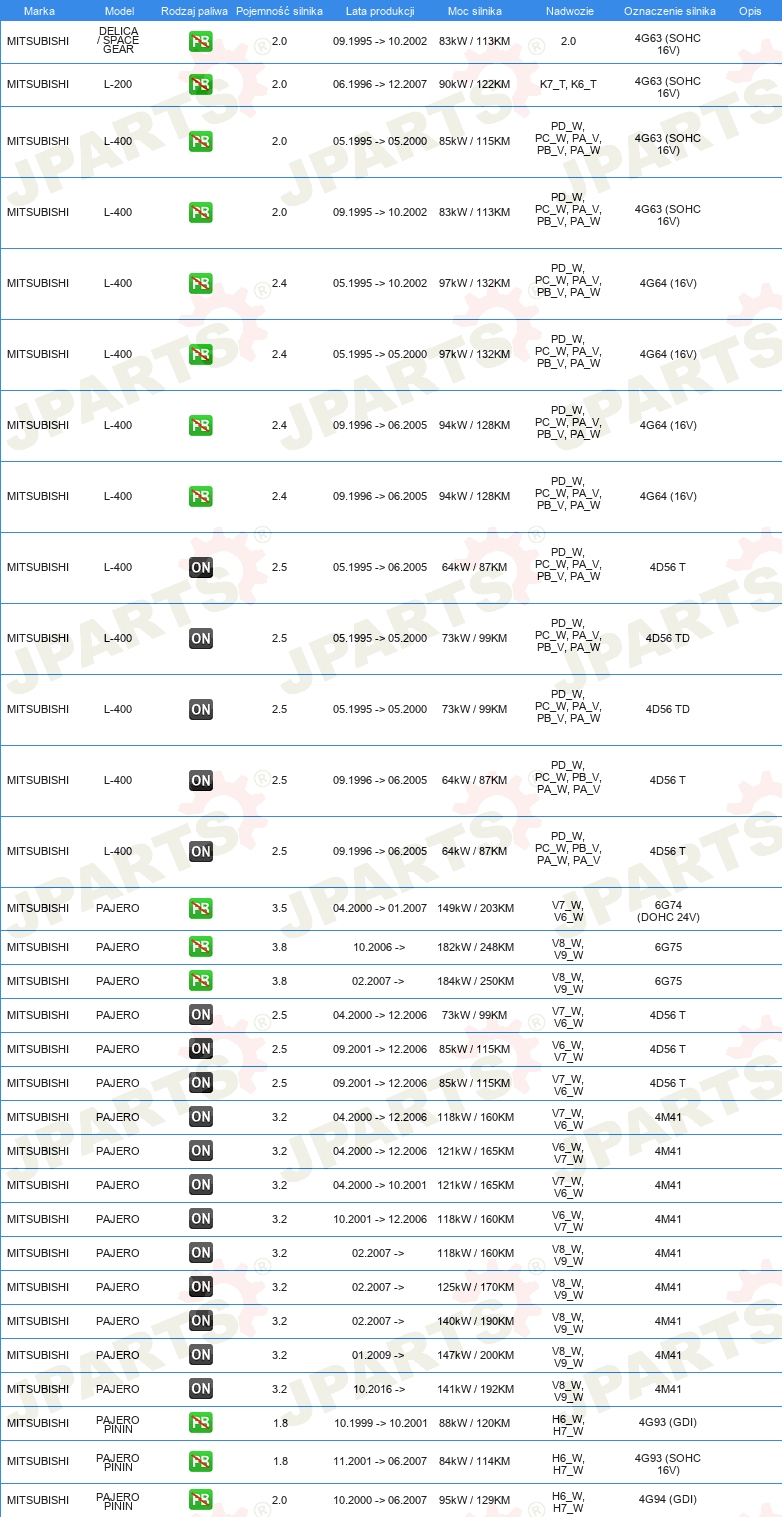The image size is (782, 1517).
Task: Click the '140kW / 190KM' power cell
Action: coord(476,1321)
